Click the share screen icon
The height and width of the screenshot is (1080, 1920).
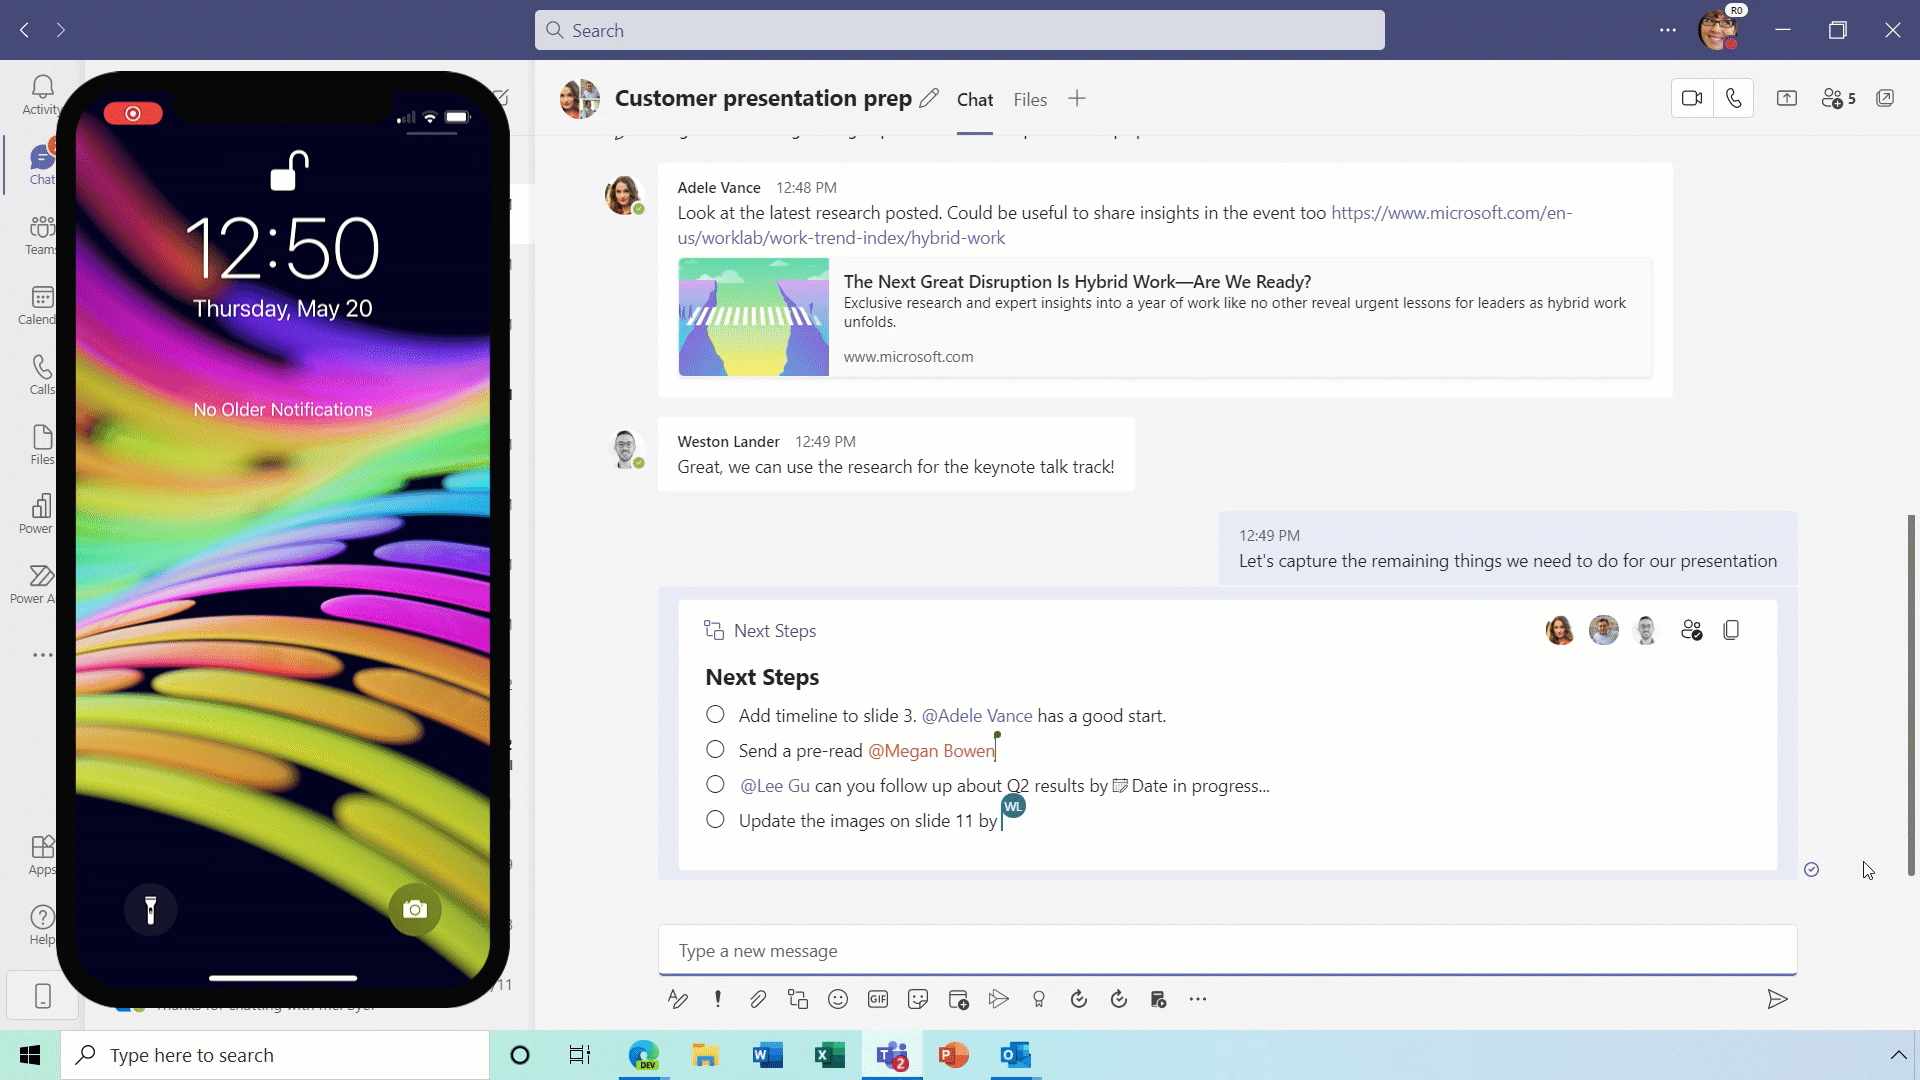point(1787,98)
